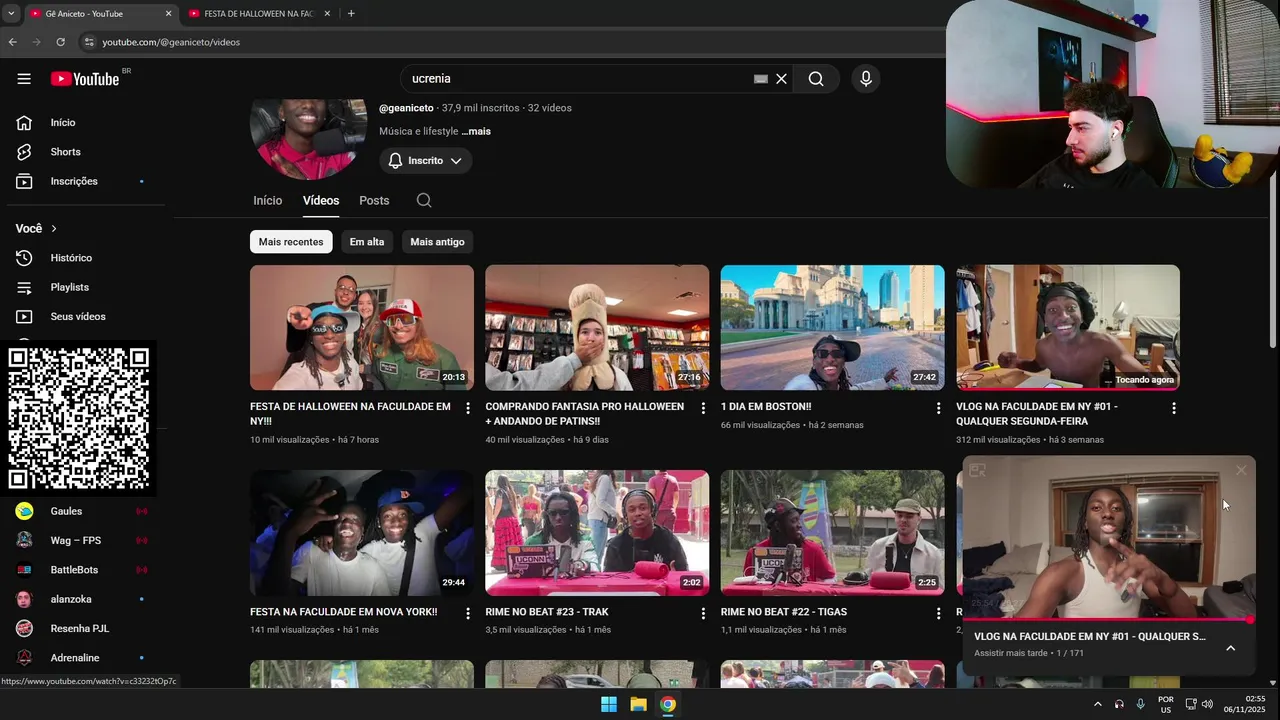This screenshot has height=720, width=1280.
Task: Expand miniplayer back to watch page icon
Action: click(978, 470)
